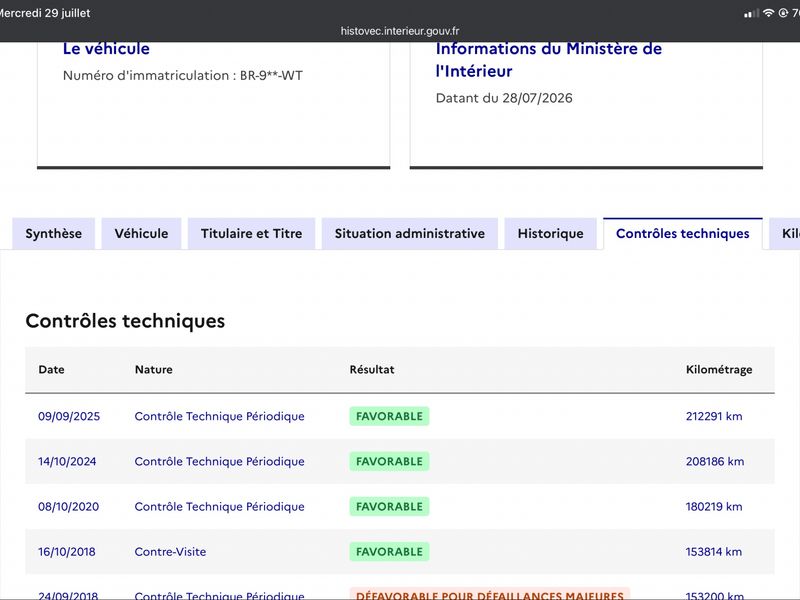Click the FAVORABLE badge for 14/10/2024
Screen dimensions: 800x600
point(389,462)
